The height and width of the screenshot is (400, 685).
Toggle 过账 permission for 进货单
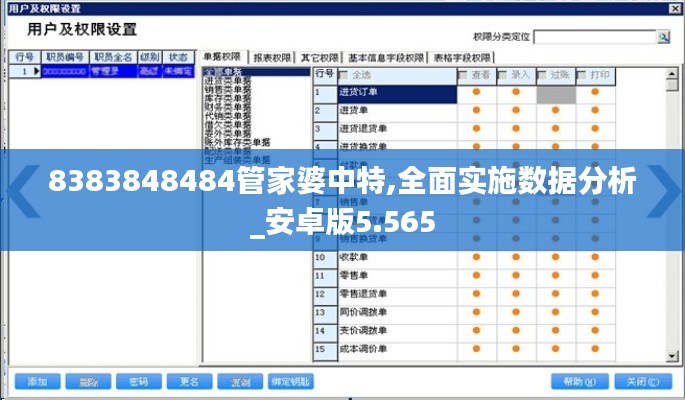[x=555, y=110]
